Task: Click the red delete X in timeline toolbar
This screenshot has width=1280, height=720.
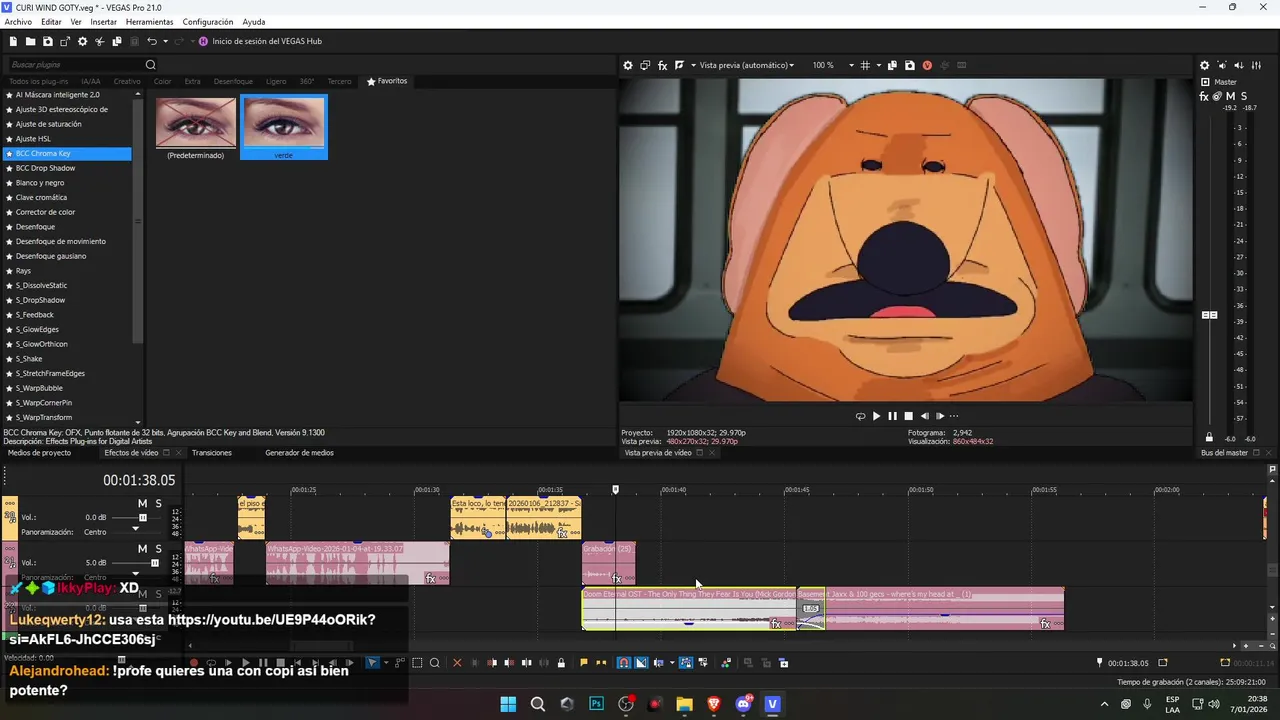Action: point(457,663)
